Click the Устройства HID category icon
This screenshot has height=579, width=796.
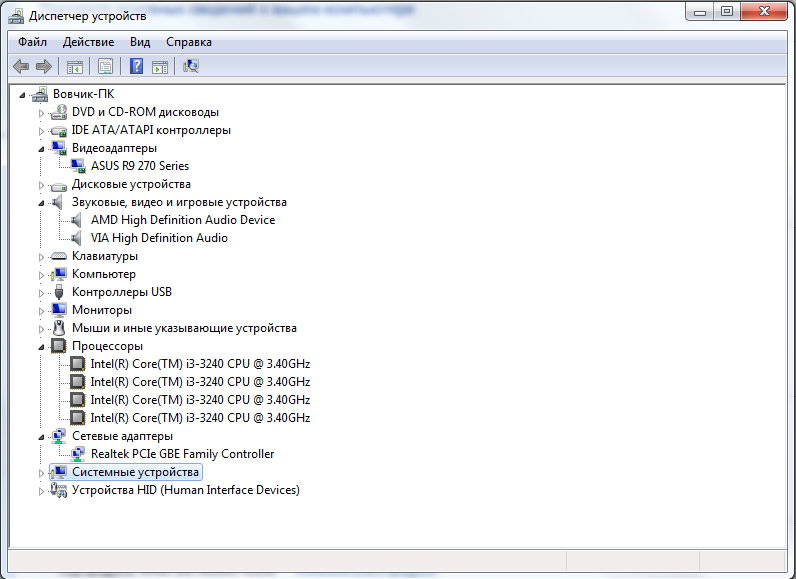point(59,490)
